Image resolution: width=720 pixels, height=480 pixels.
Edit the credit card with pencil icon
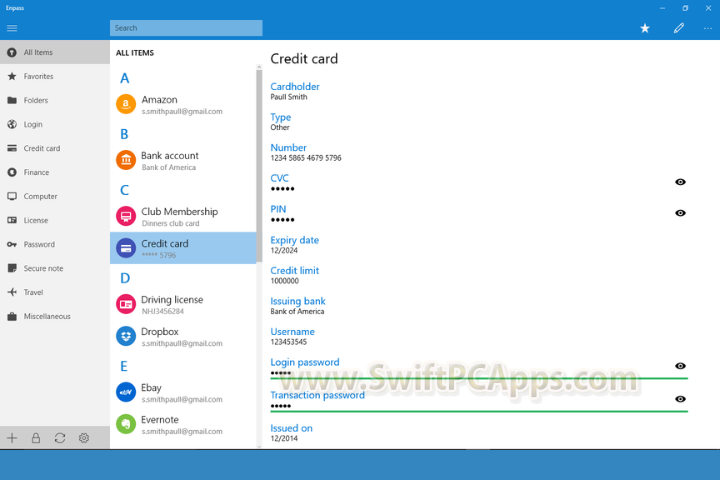tap(679, 28)
